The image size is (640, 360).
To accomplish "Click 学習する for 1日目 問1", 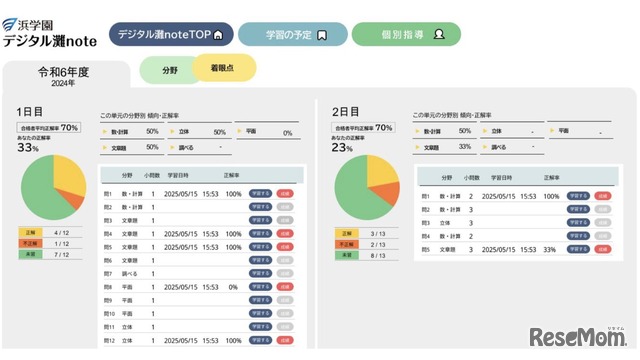I will 260,193.
